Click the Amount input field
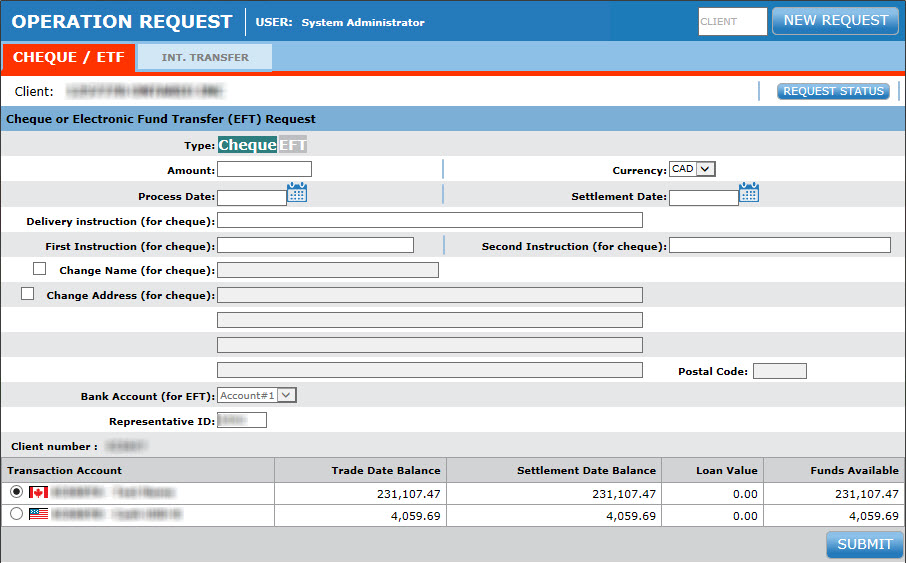The image size is (906, 563). (265, 170)
